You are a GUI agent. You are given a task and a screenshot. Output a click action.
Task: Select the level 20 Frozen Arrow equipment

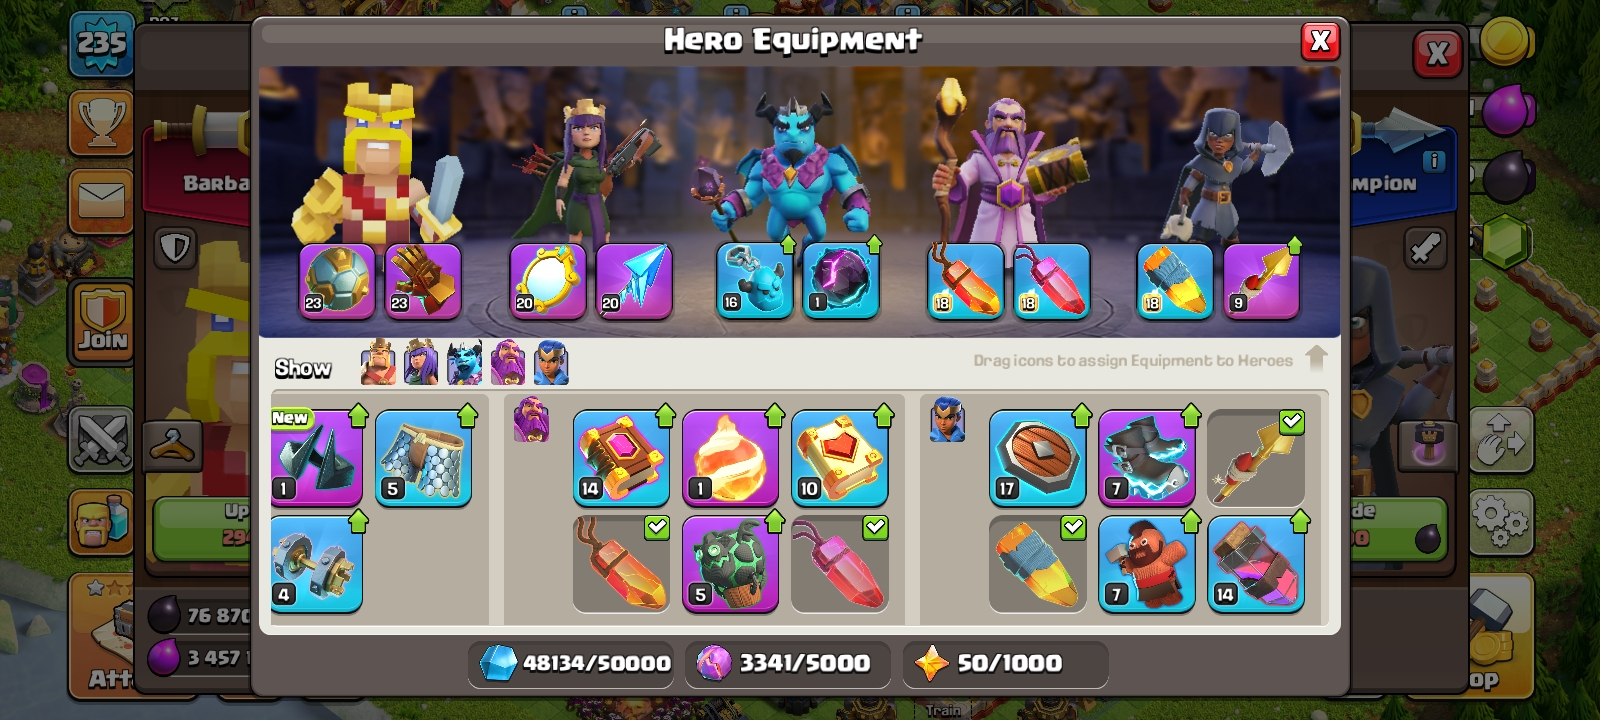[634, 281]
